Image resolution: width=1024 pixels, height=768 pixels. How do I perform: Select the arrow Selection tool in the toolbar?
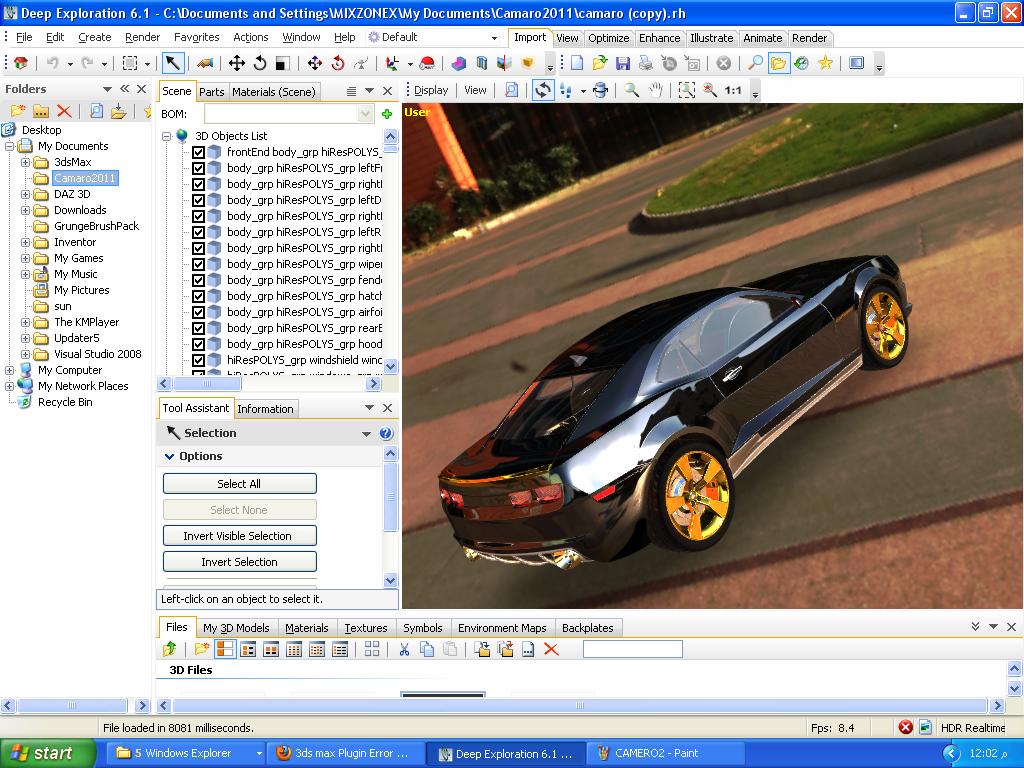tap(172, 63)
